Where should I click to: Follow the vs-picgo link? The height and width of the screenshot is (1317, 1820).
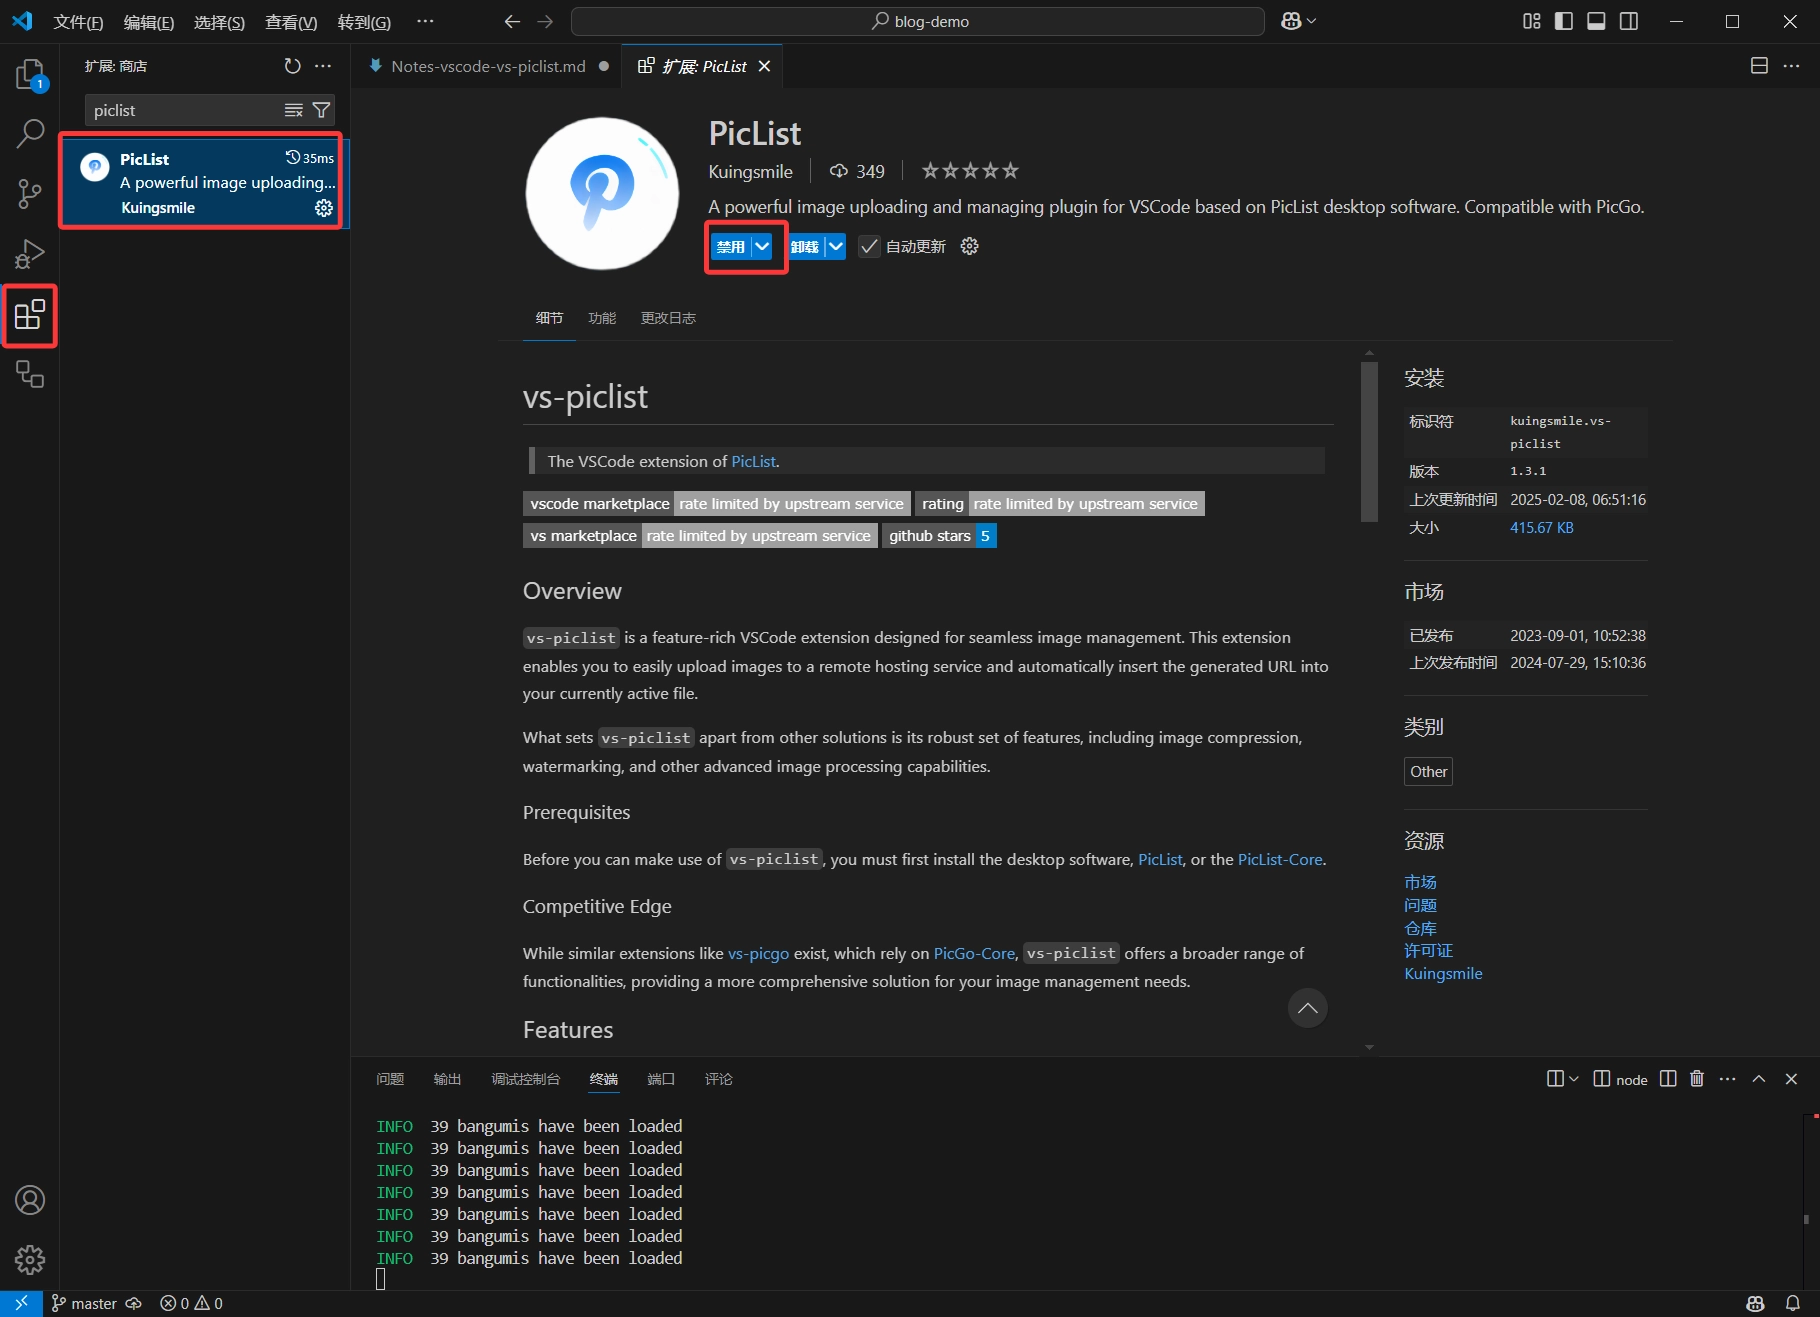[758, 953]
